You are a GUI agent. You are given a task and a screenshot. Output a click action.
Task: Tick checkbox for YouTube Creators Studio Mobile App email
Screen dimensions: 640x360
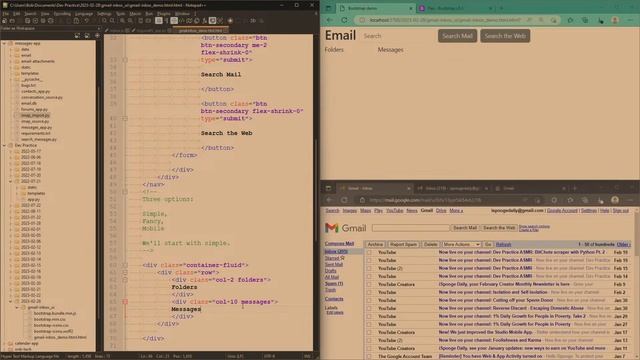[x=369, y=333]
